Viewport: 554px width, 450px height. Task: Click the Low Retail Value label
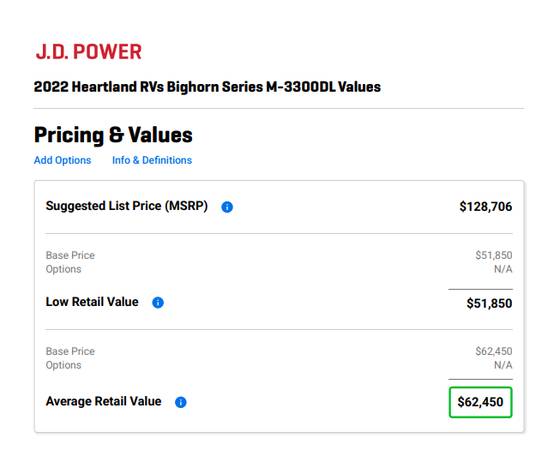tap(92, 302)
